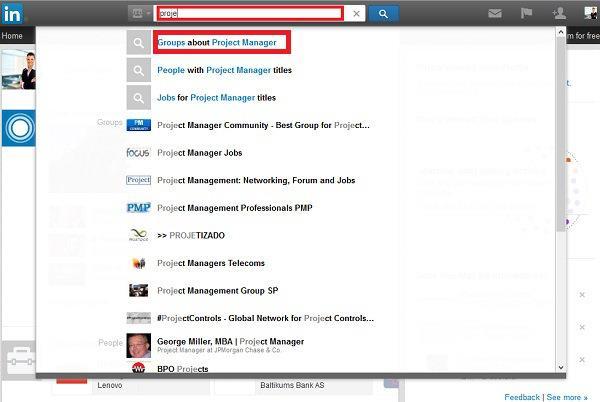Screen dimensions: 600x402
Task: Open 'Project Management: Networking, Forum and Jobs'
Action: coord(256,181)
